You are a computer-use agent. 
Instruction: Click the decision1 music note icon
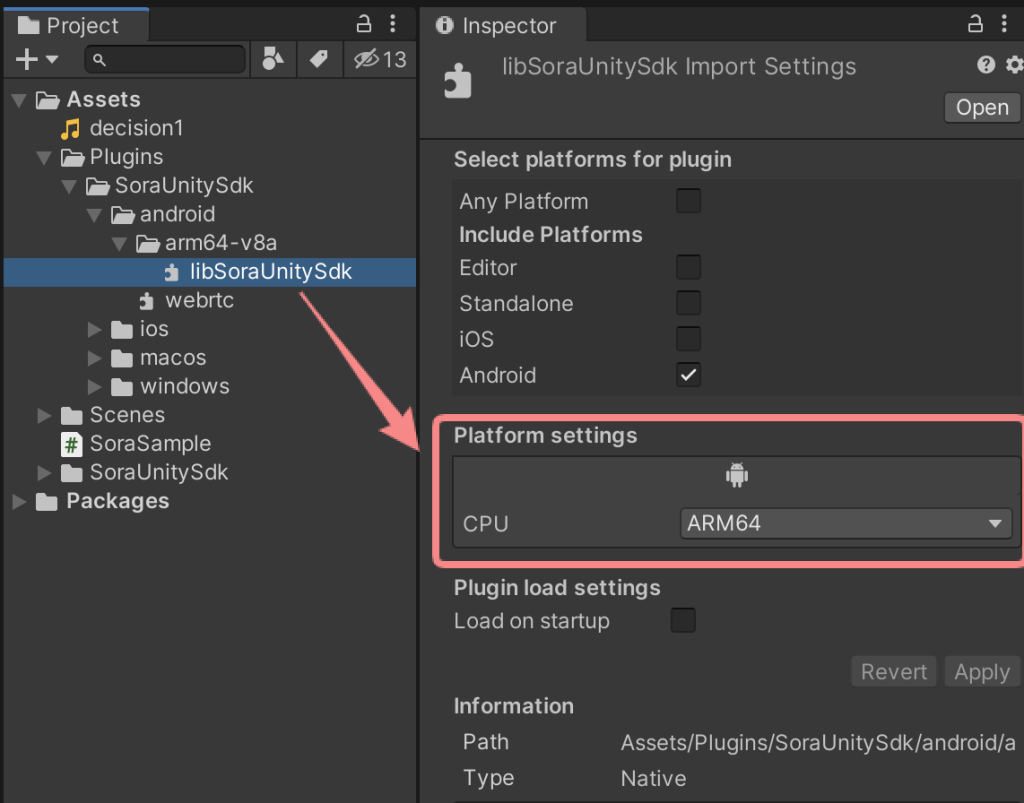(71, 129)
